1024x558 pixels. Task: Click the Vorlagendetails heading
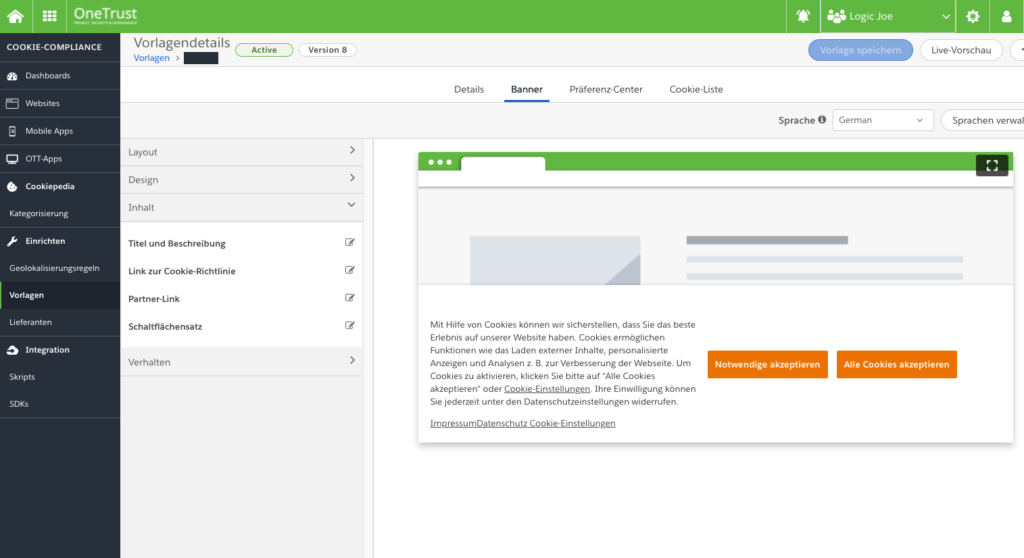click(182, 42)
